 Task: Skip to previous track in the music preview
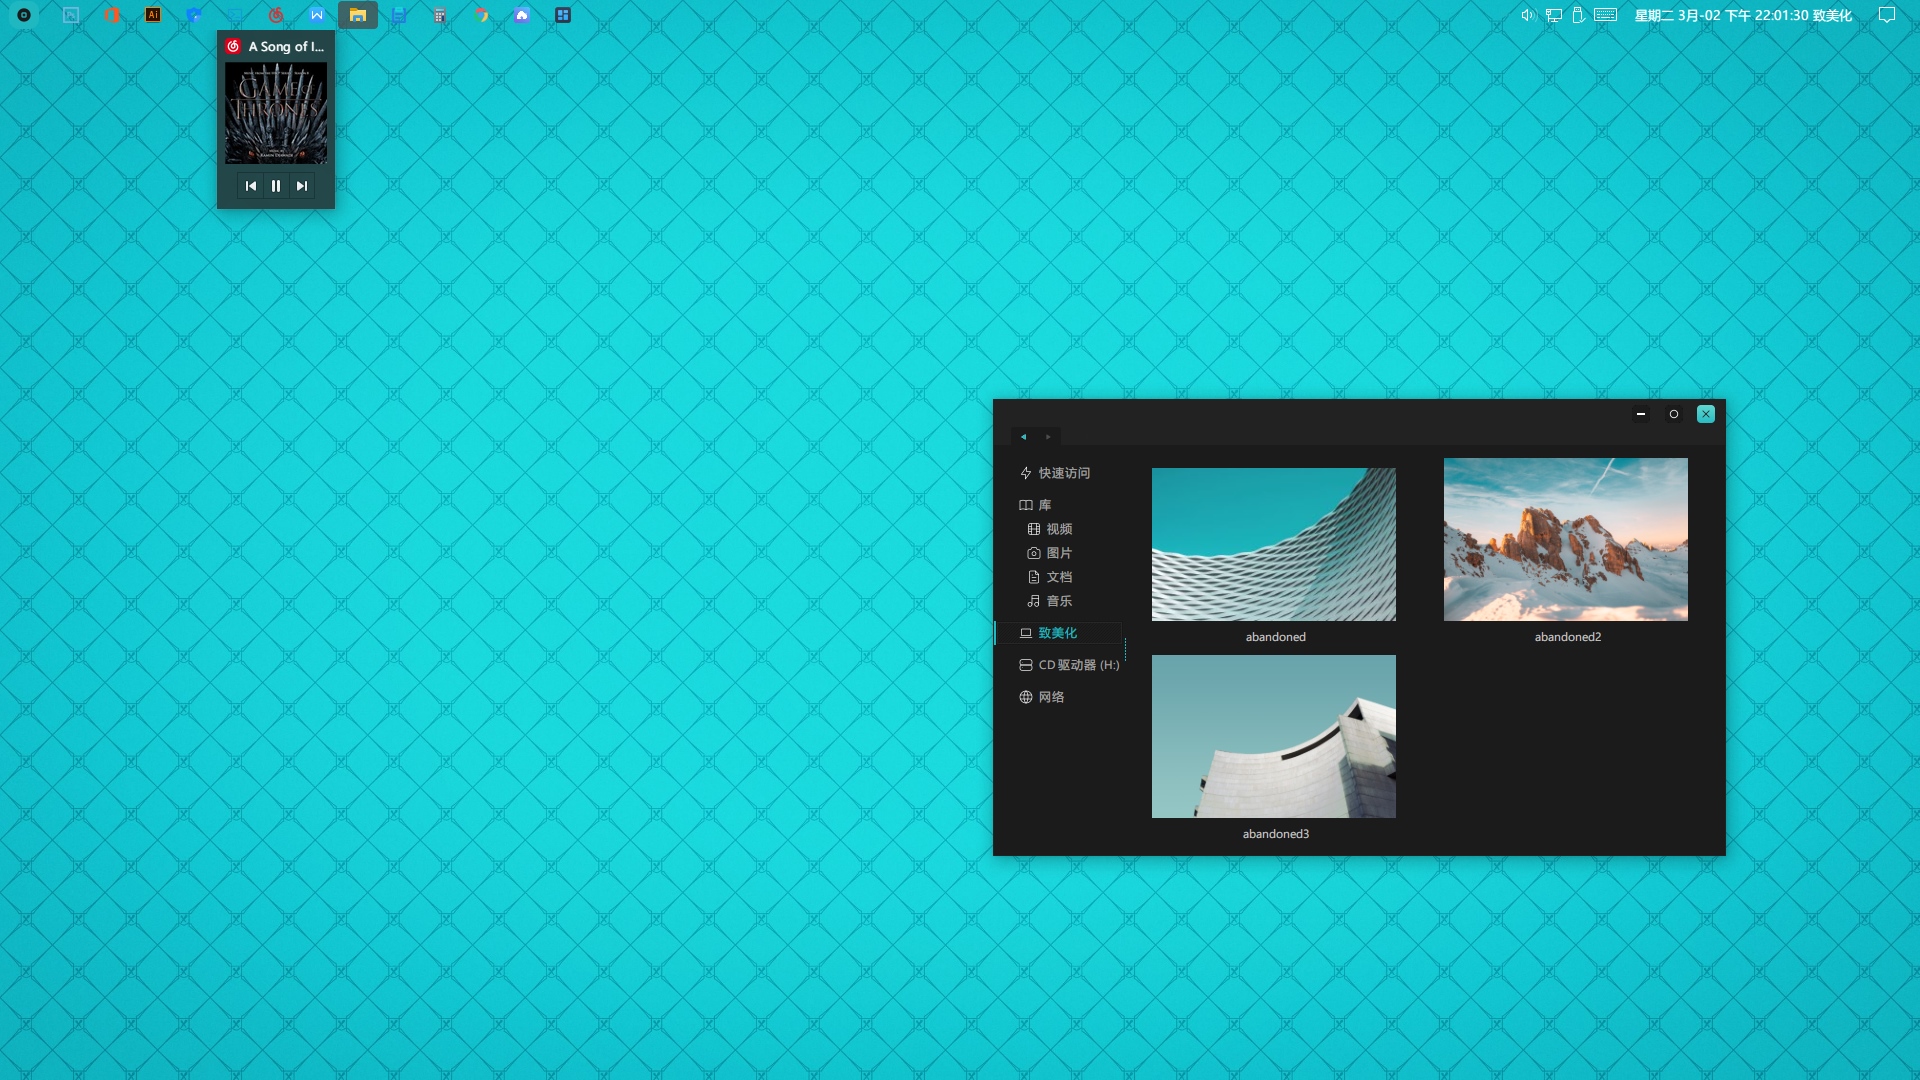click(x=251, y=186)
